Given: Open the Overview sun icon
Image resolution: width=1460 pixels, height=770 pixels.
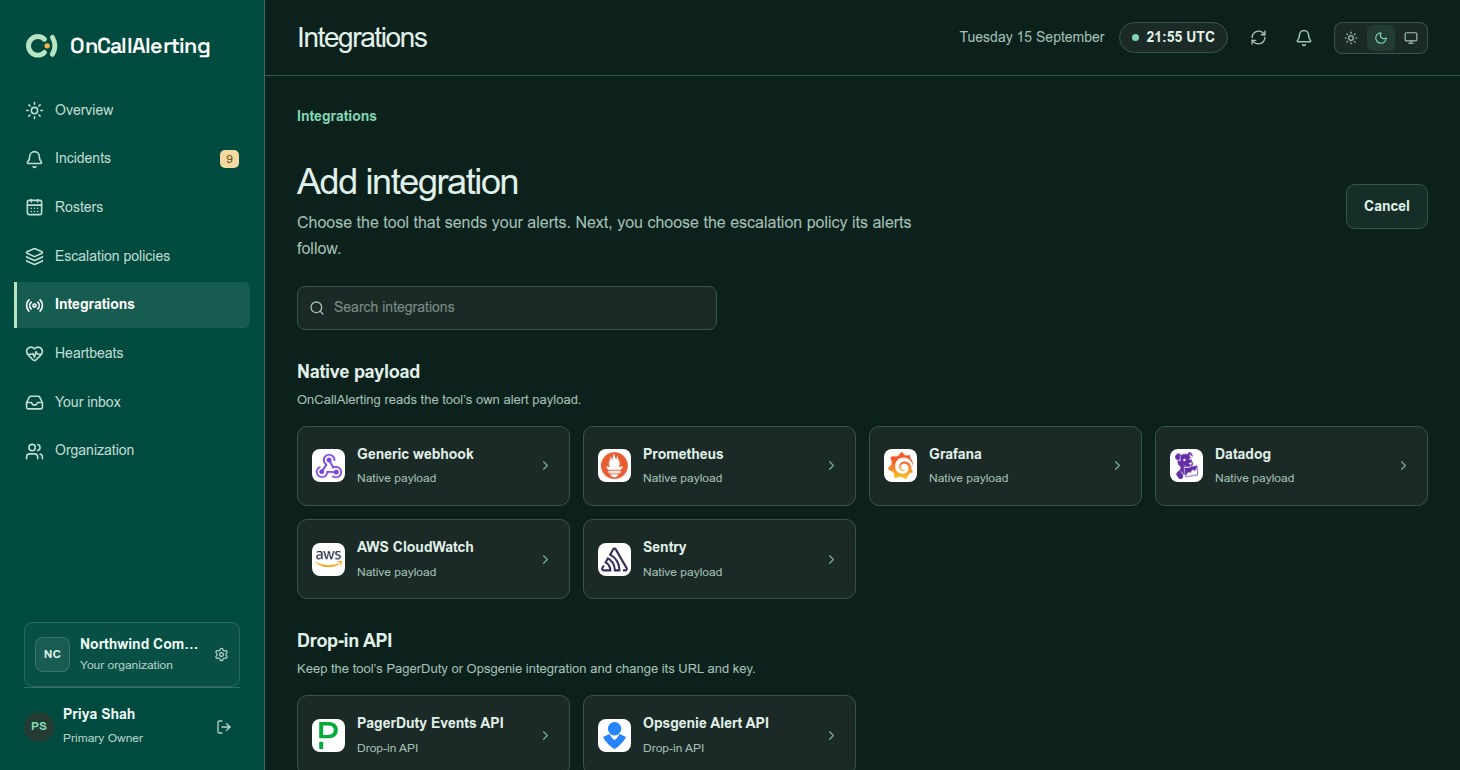Looking at the screenshot, I should [x=35, y=110].
